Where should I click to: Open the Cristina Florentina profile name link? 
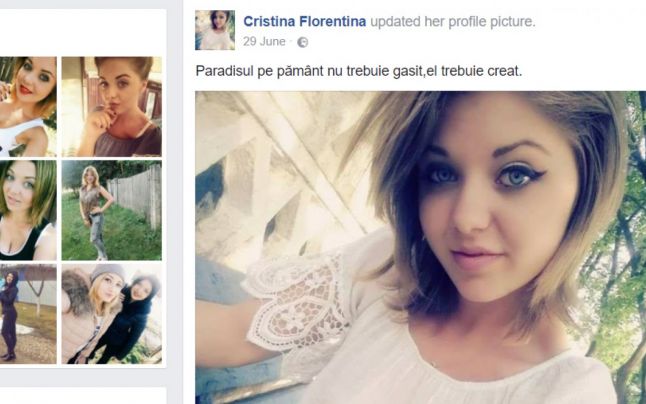pos(304,21)
